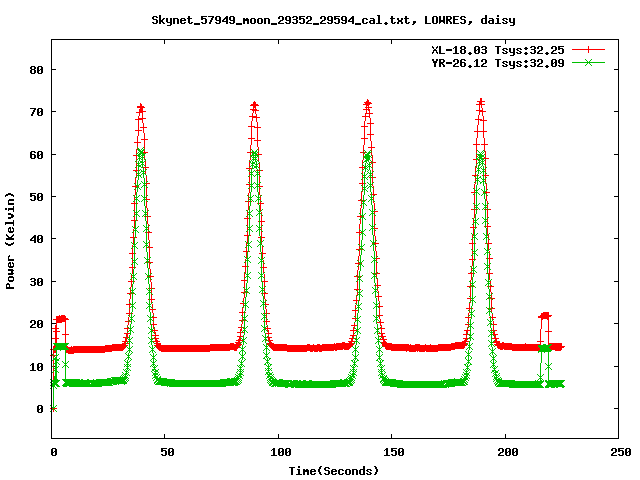Click y-axis tick label 20

pos(36,324)
